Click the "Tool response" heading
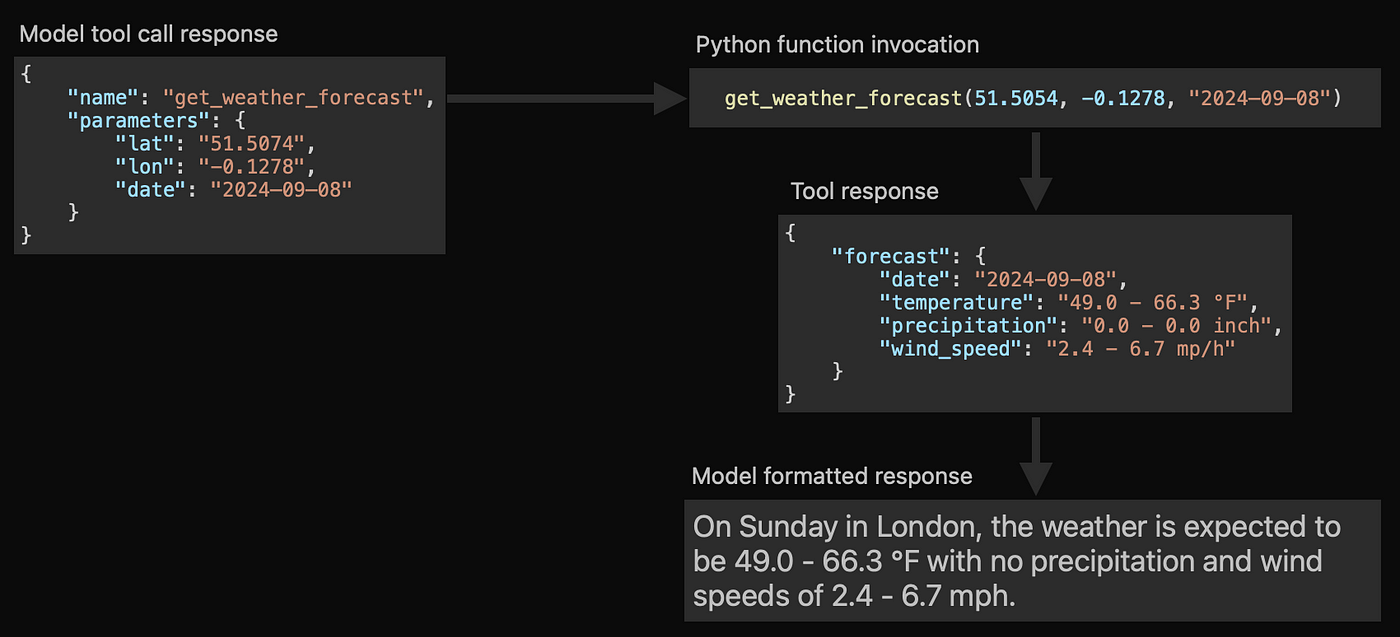Screen dimensions: 1400x637 (864, 191)
